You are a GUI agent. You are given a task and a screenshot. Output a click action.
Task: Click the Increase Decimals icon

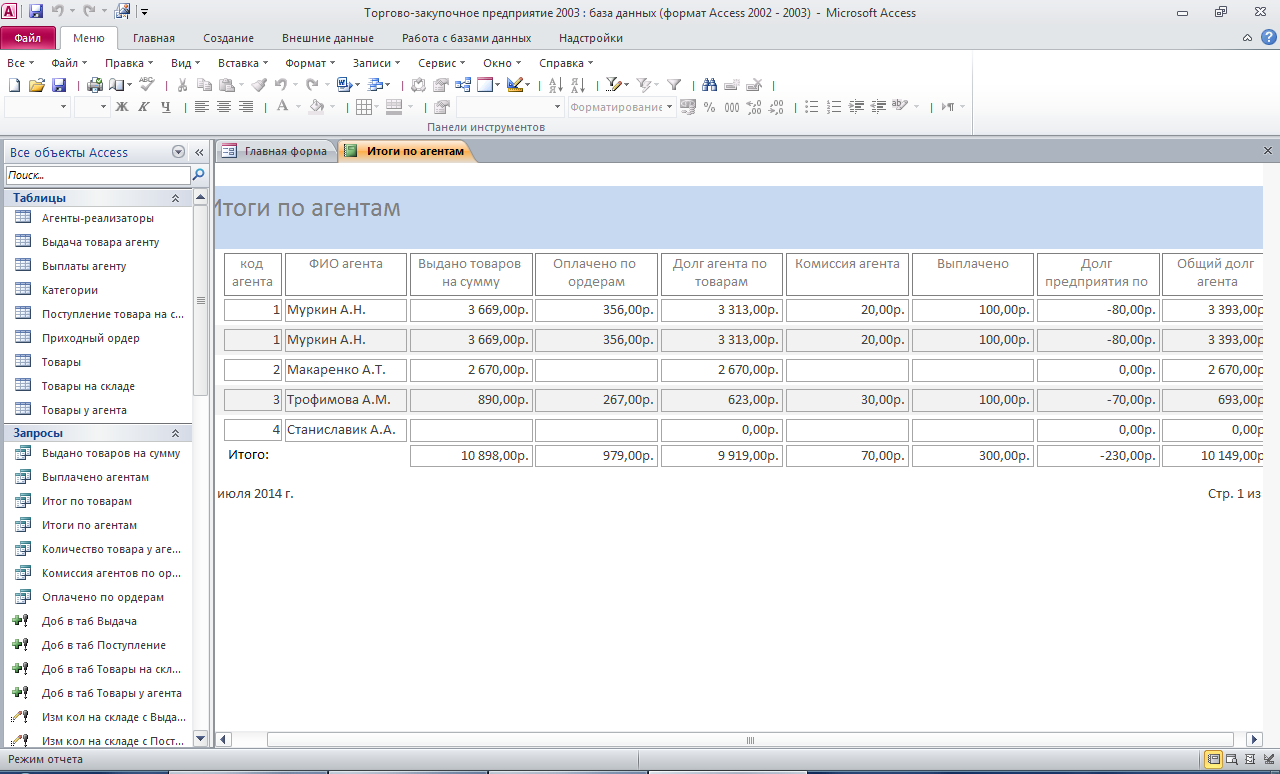coord(754,107)
